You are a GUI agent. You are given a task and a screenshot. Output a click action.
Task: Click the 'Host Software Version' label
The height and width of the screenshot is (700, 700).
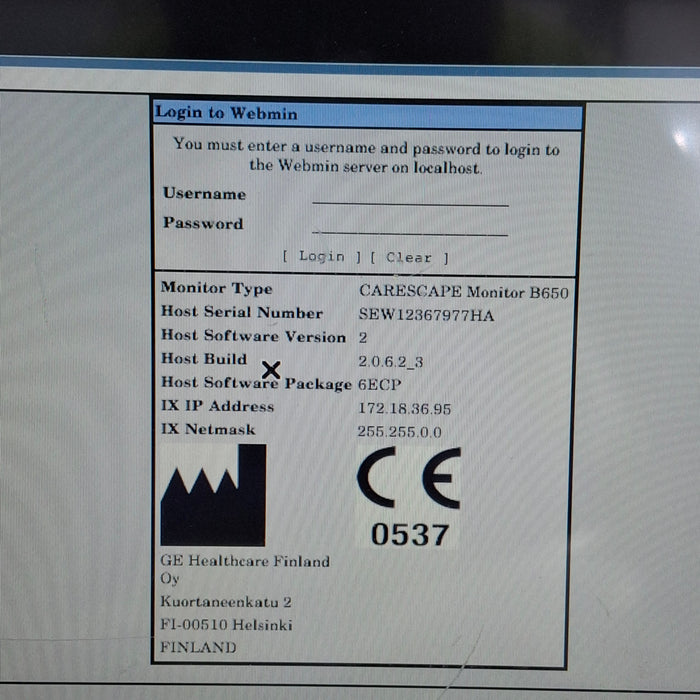click(253, 336)
